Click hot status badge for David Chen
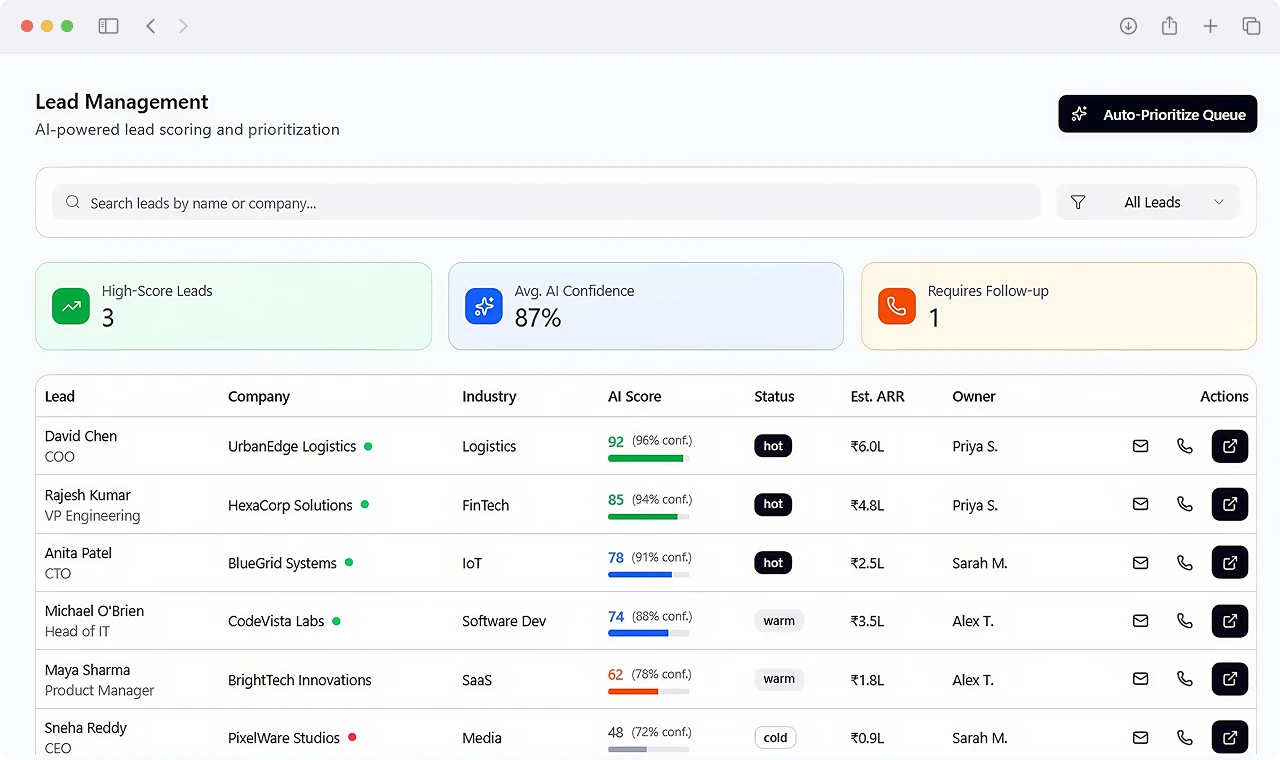The image size is (1280, 760). point(773,446)
